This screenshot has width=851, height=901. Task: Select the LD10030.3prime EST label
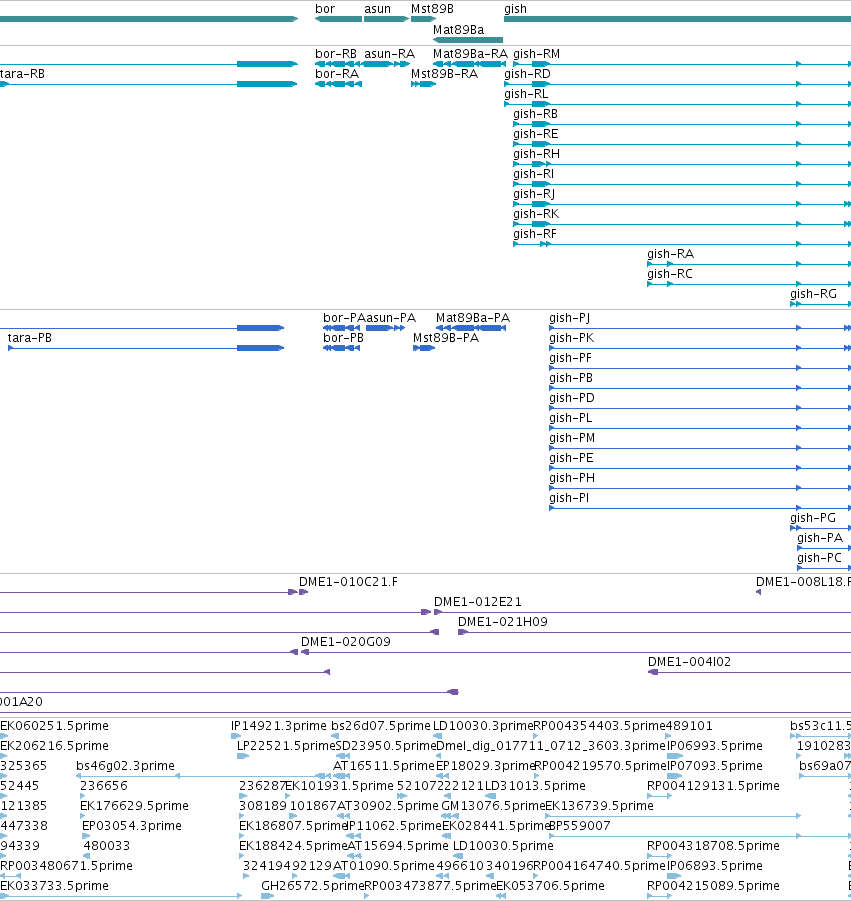coord(483,726)
